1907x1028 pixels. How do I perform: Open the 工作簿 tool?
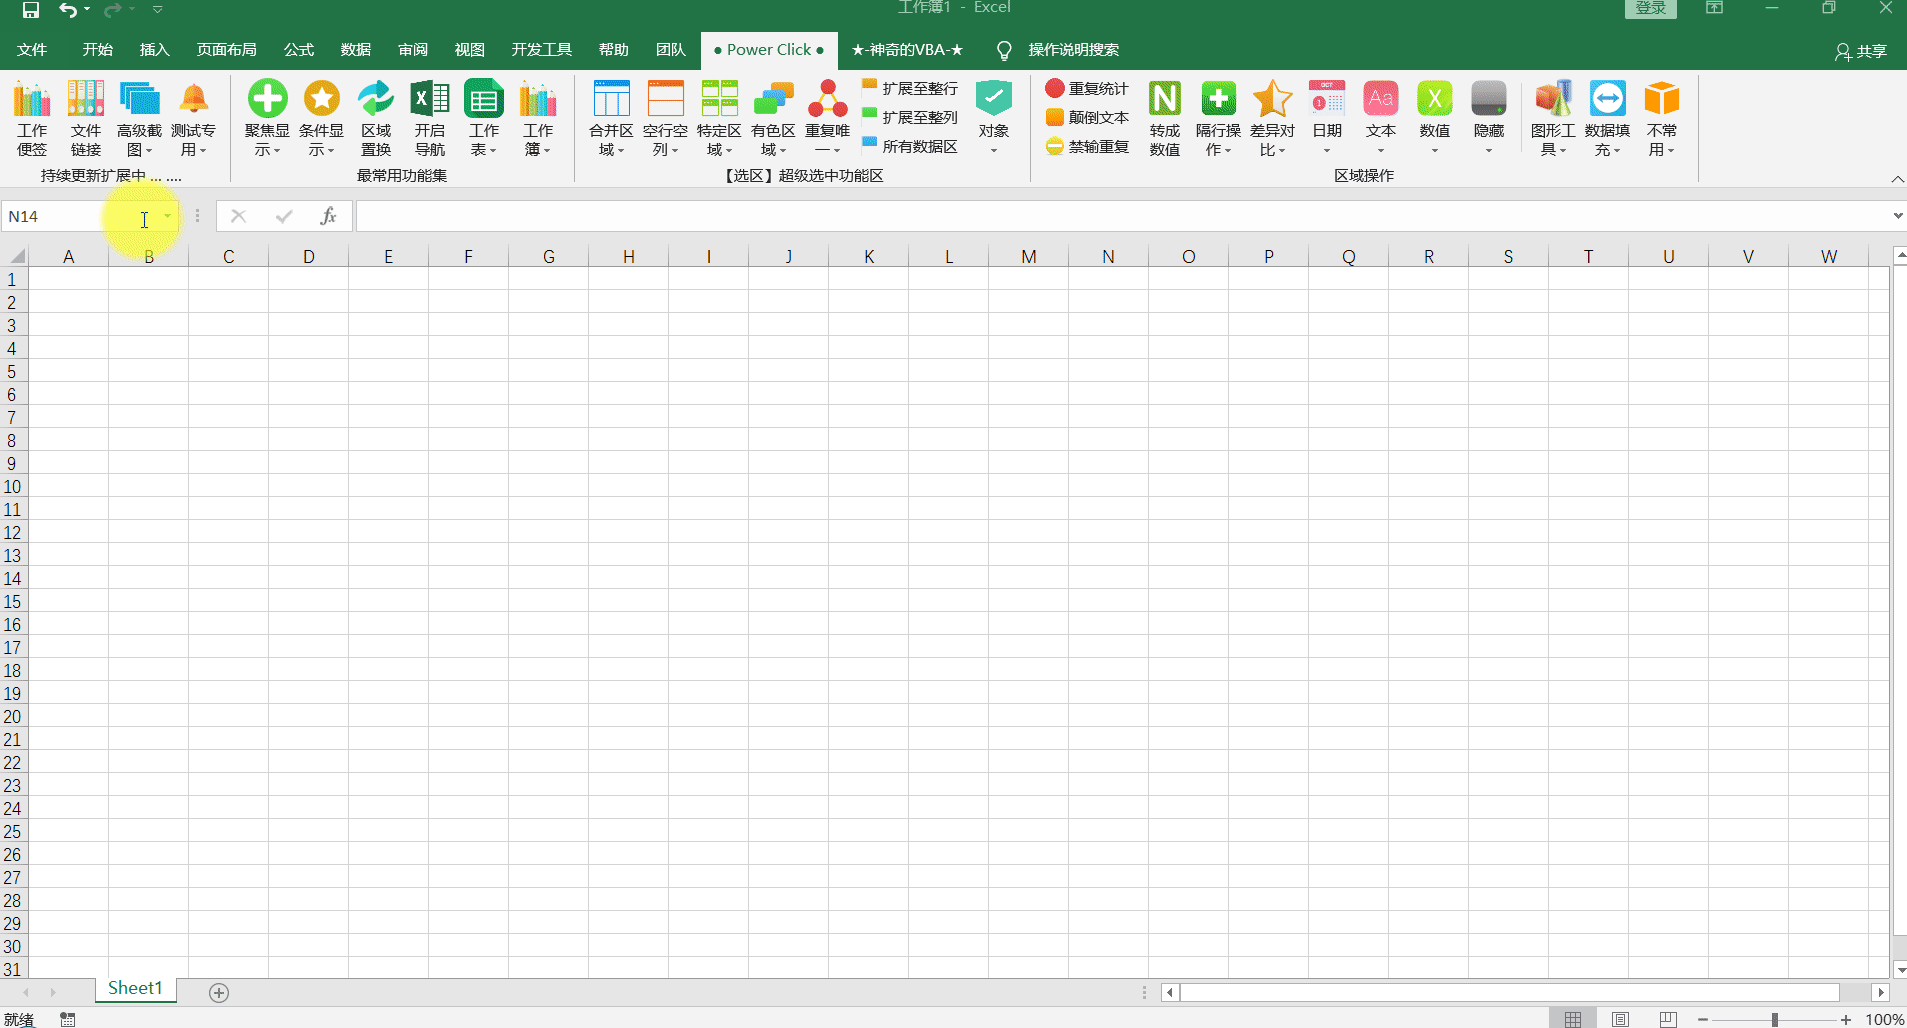[x=538, y=118]
